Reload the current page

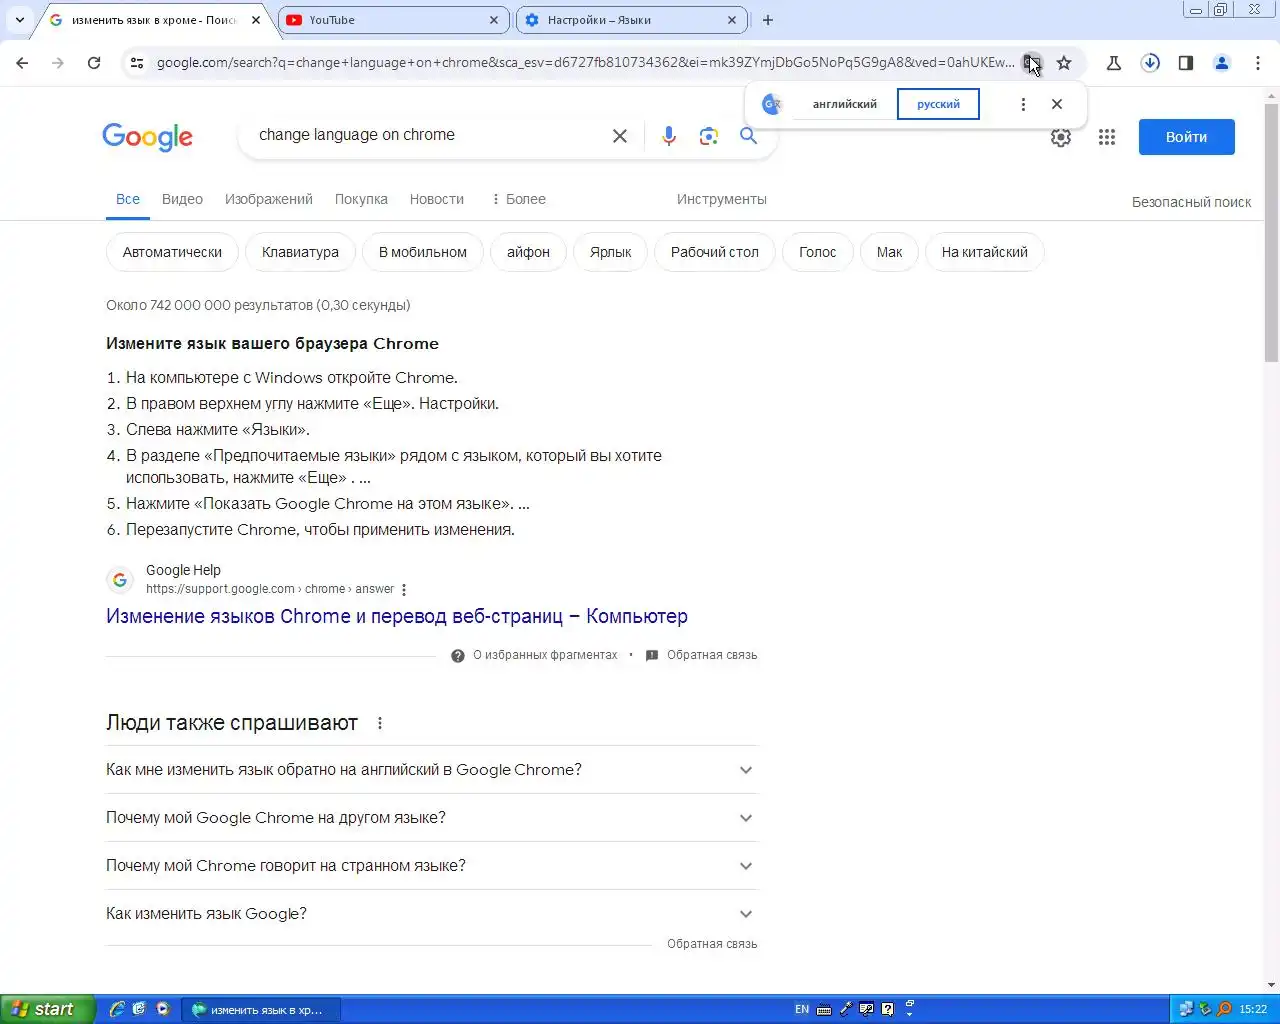click(94, 63)
